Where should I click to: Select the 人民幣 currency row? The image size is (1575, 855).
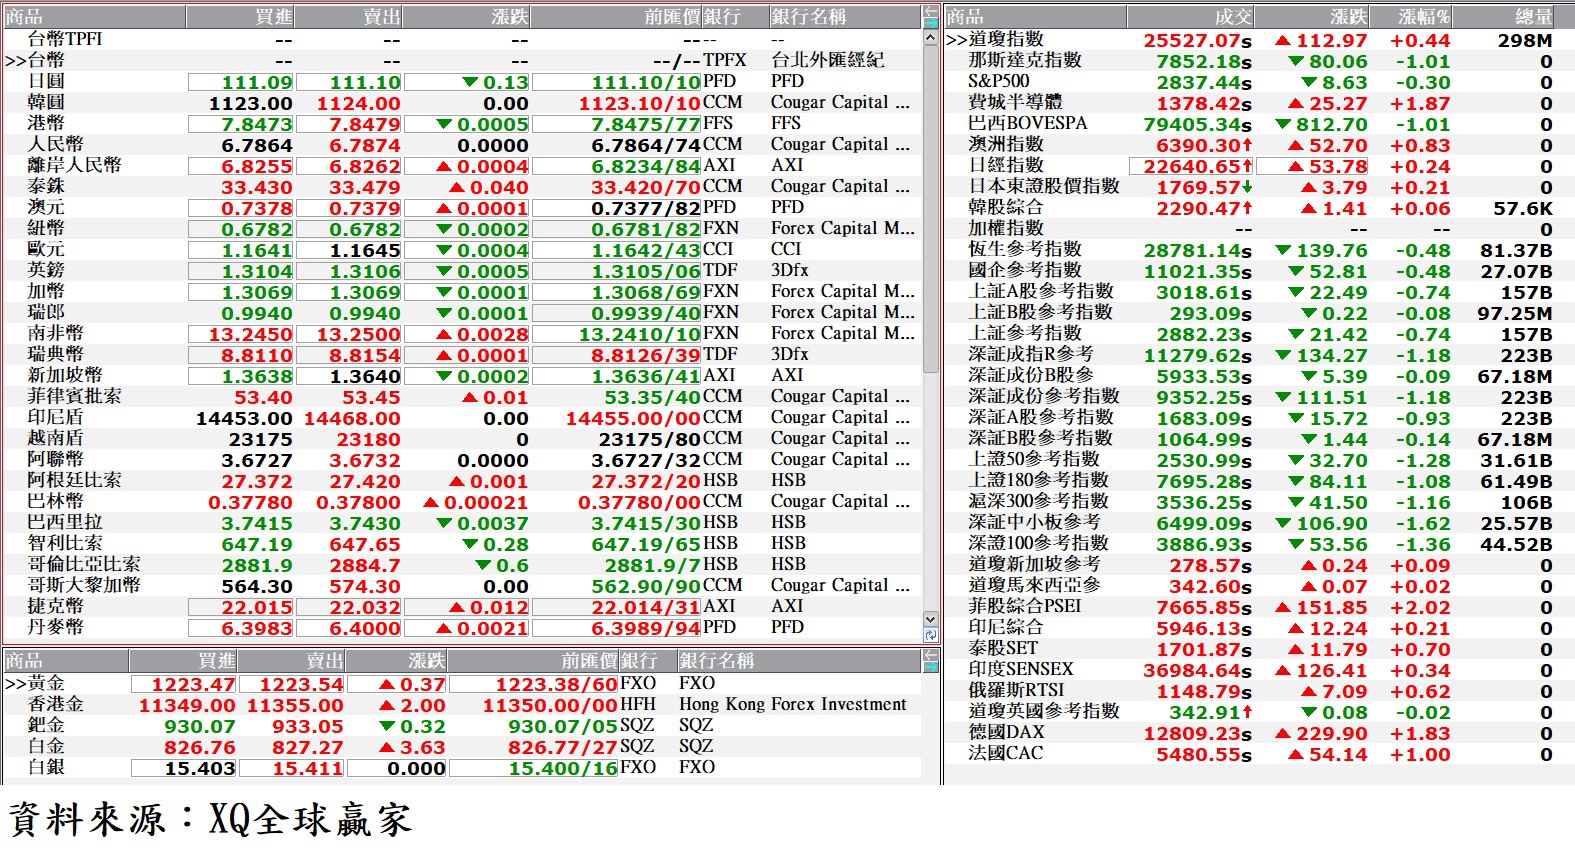click(462, 144)
